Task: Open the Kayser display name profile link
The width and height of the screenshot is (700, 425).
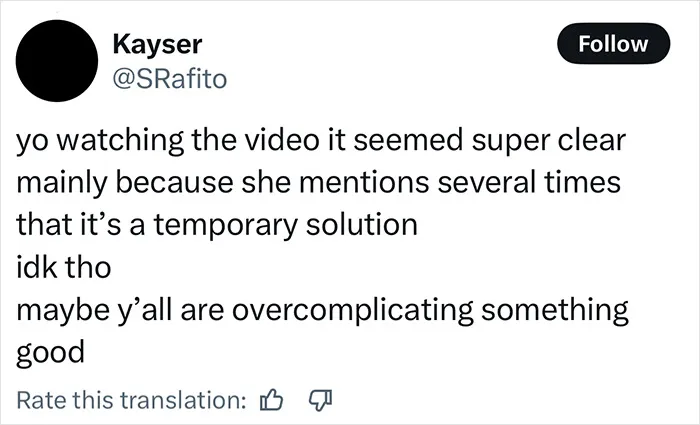Action: 157,44
